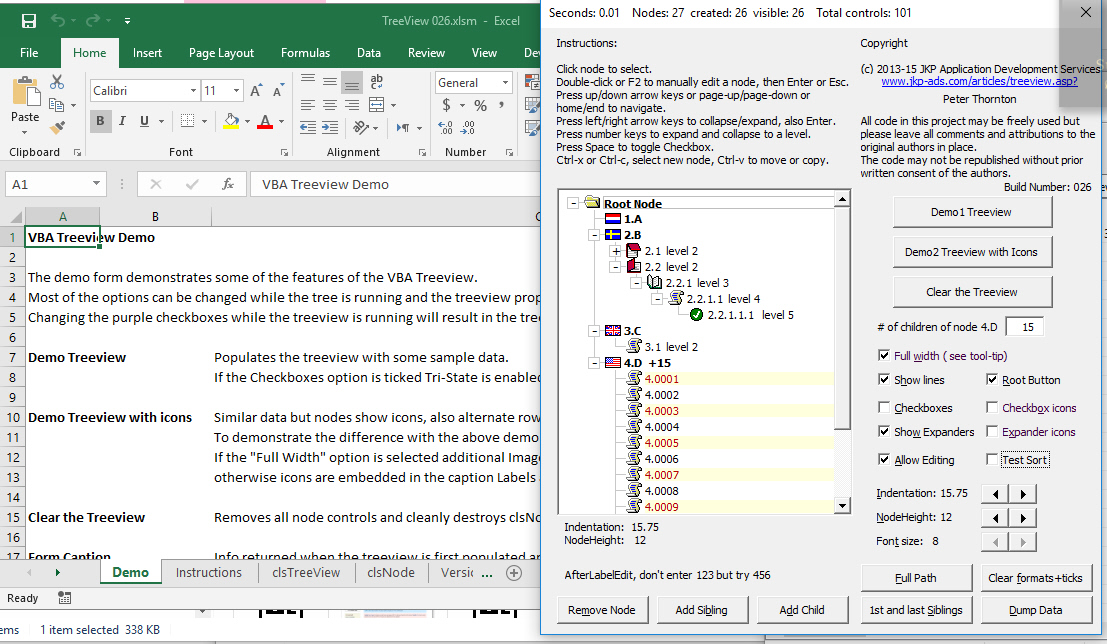The height and width of the screenshot is (644, 1107).
Task: Collapse the Root Node in the treeview
Action: click(571, 202)
